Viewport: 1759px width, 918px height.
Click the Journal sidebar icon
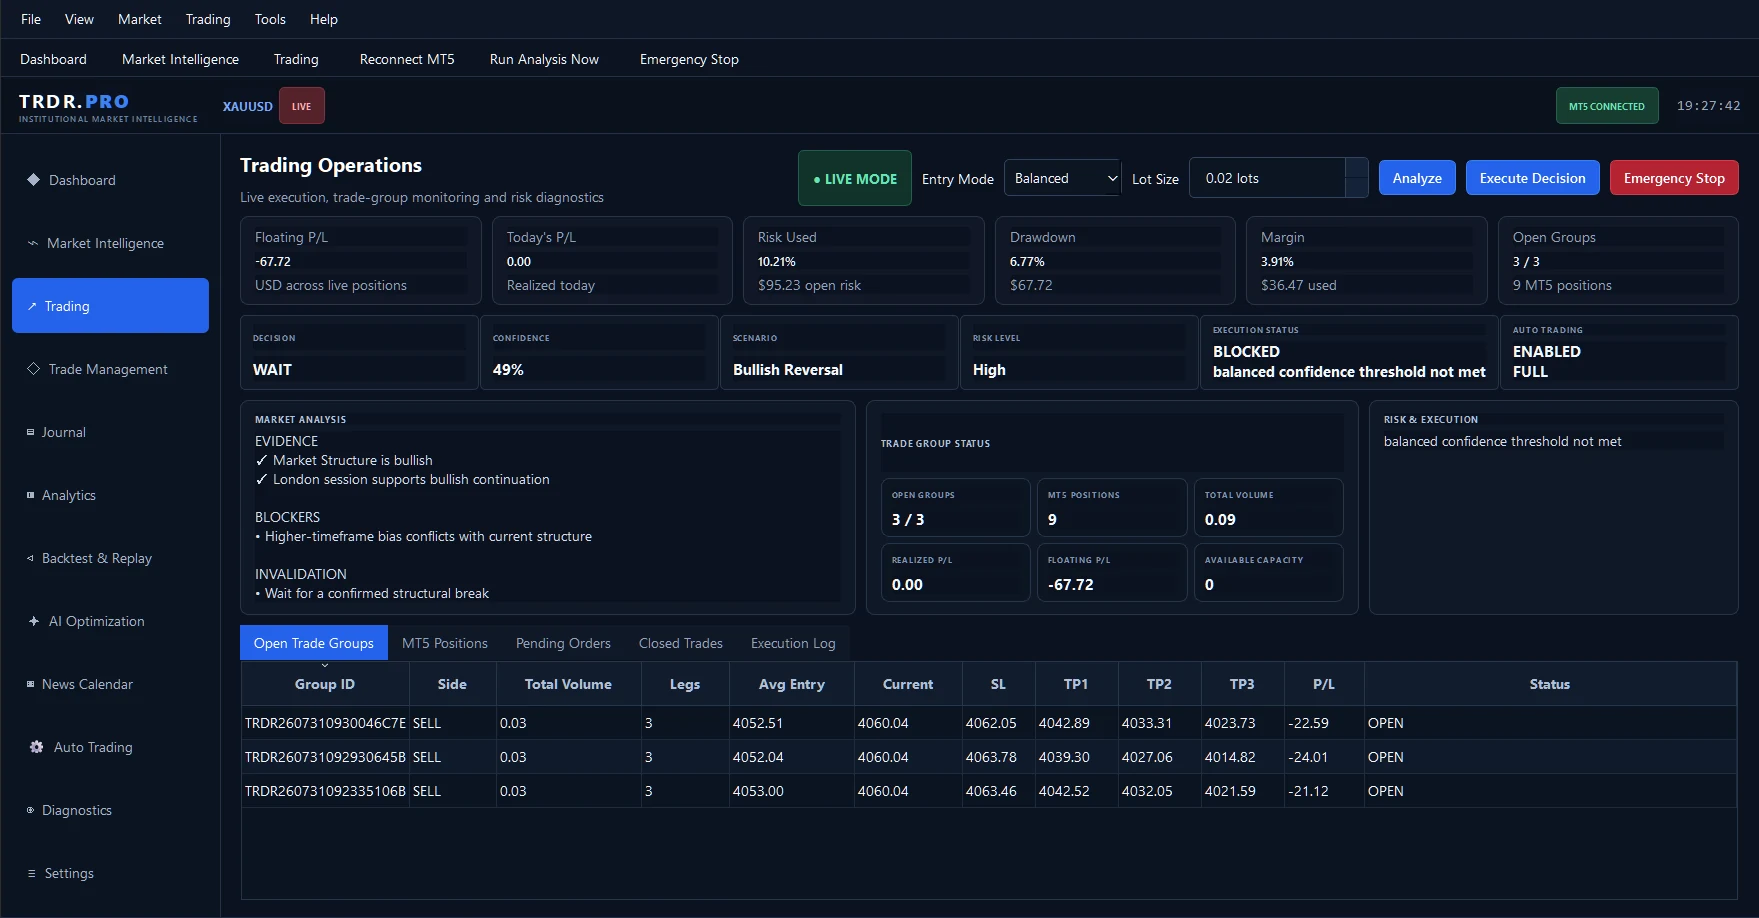30,432
